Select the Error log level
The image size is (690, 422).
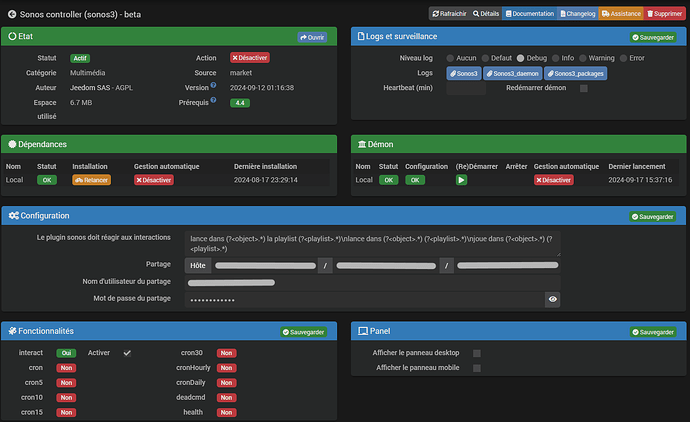[623, 58]
